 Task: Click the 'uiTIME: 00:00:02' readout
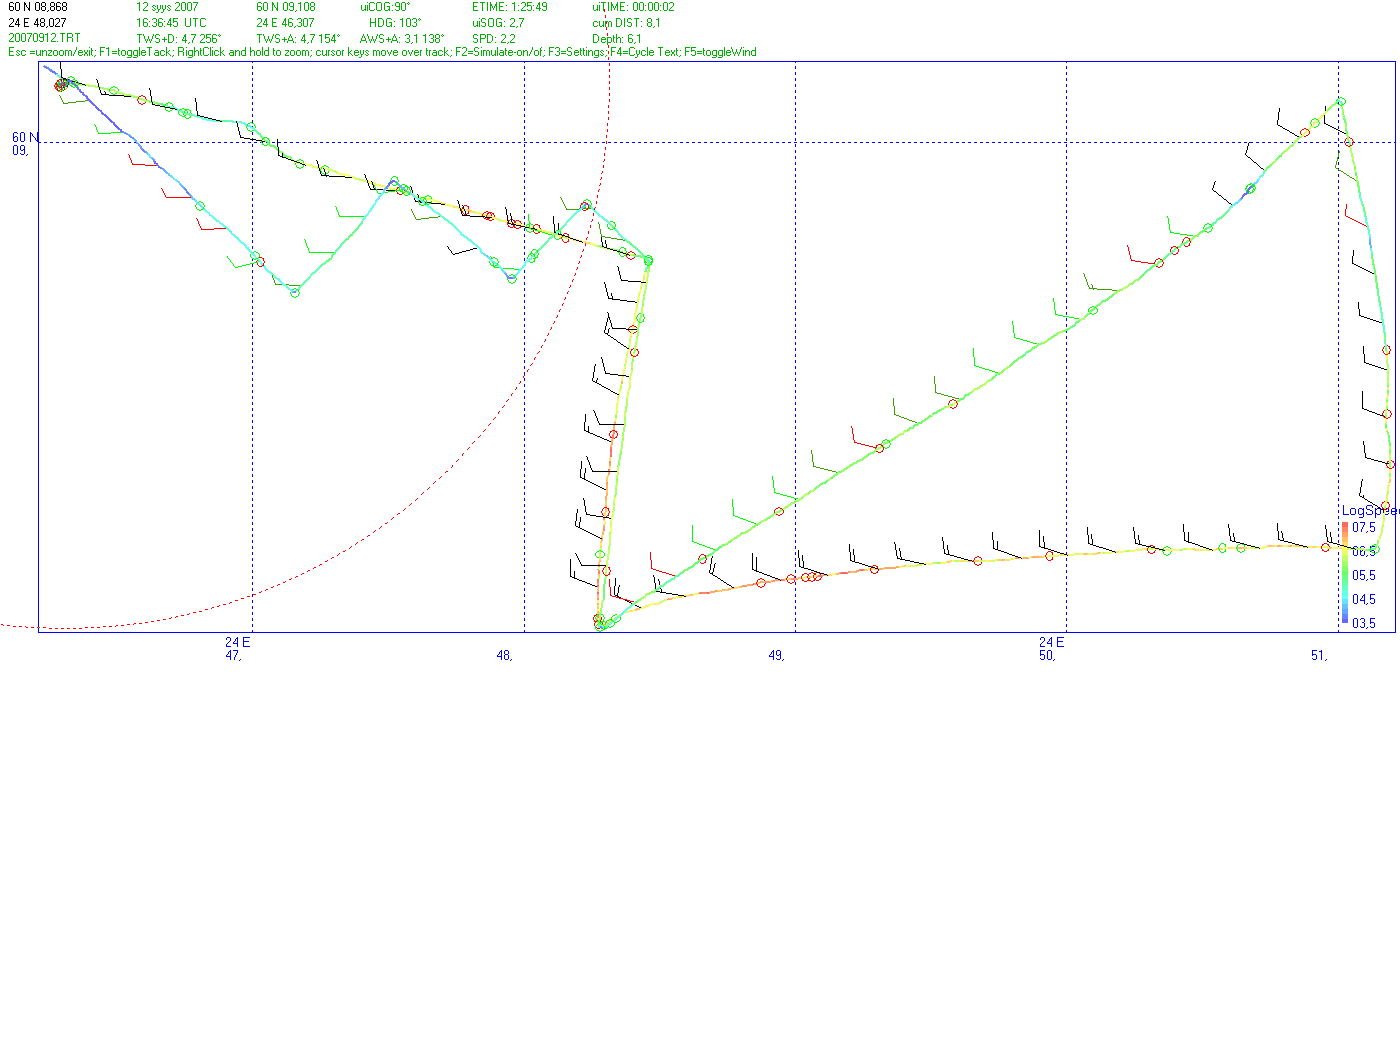[633, 7]
